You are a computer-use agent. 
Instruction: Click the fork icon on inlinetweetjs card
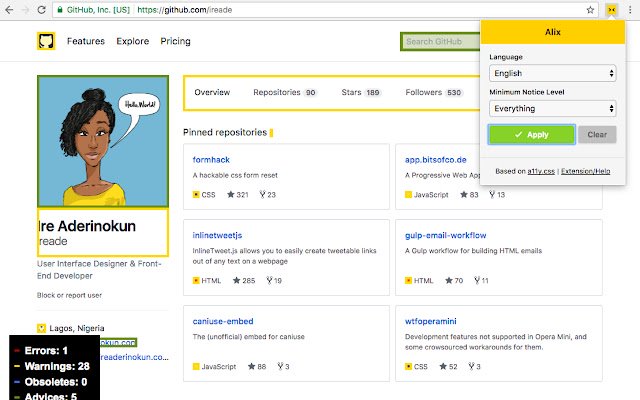(269, 280)
